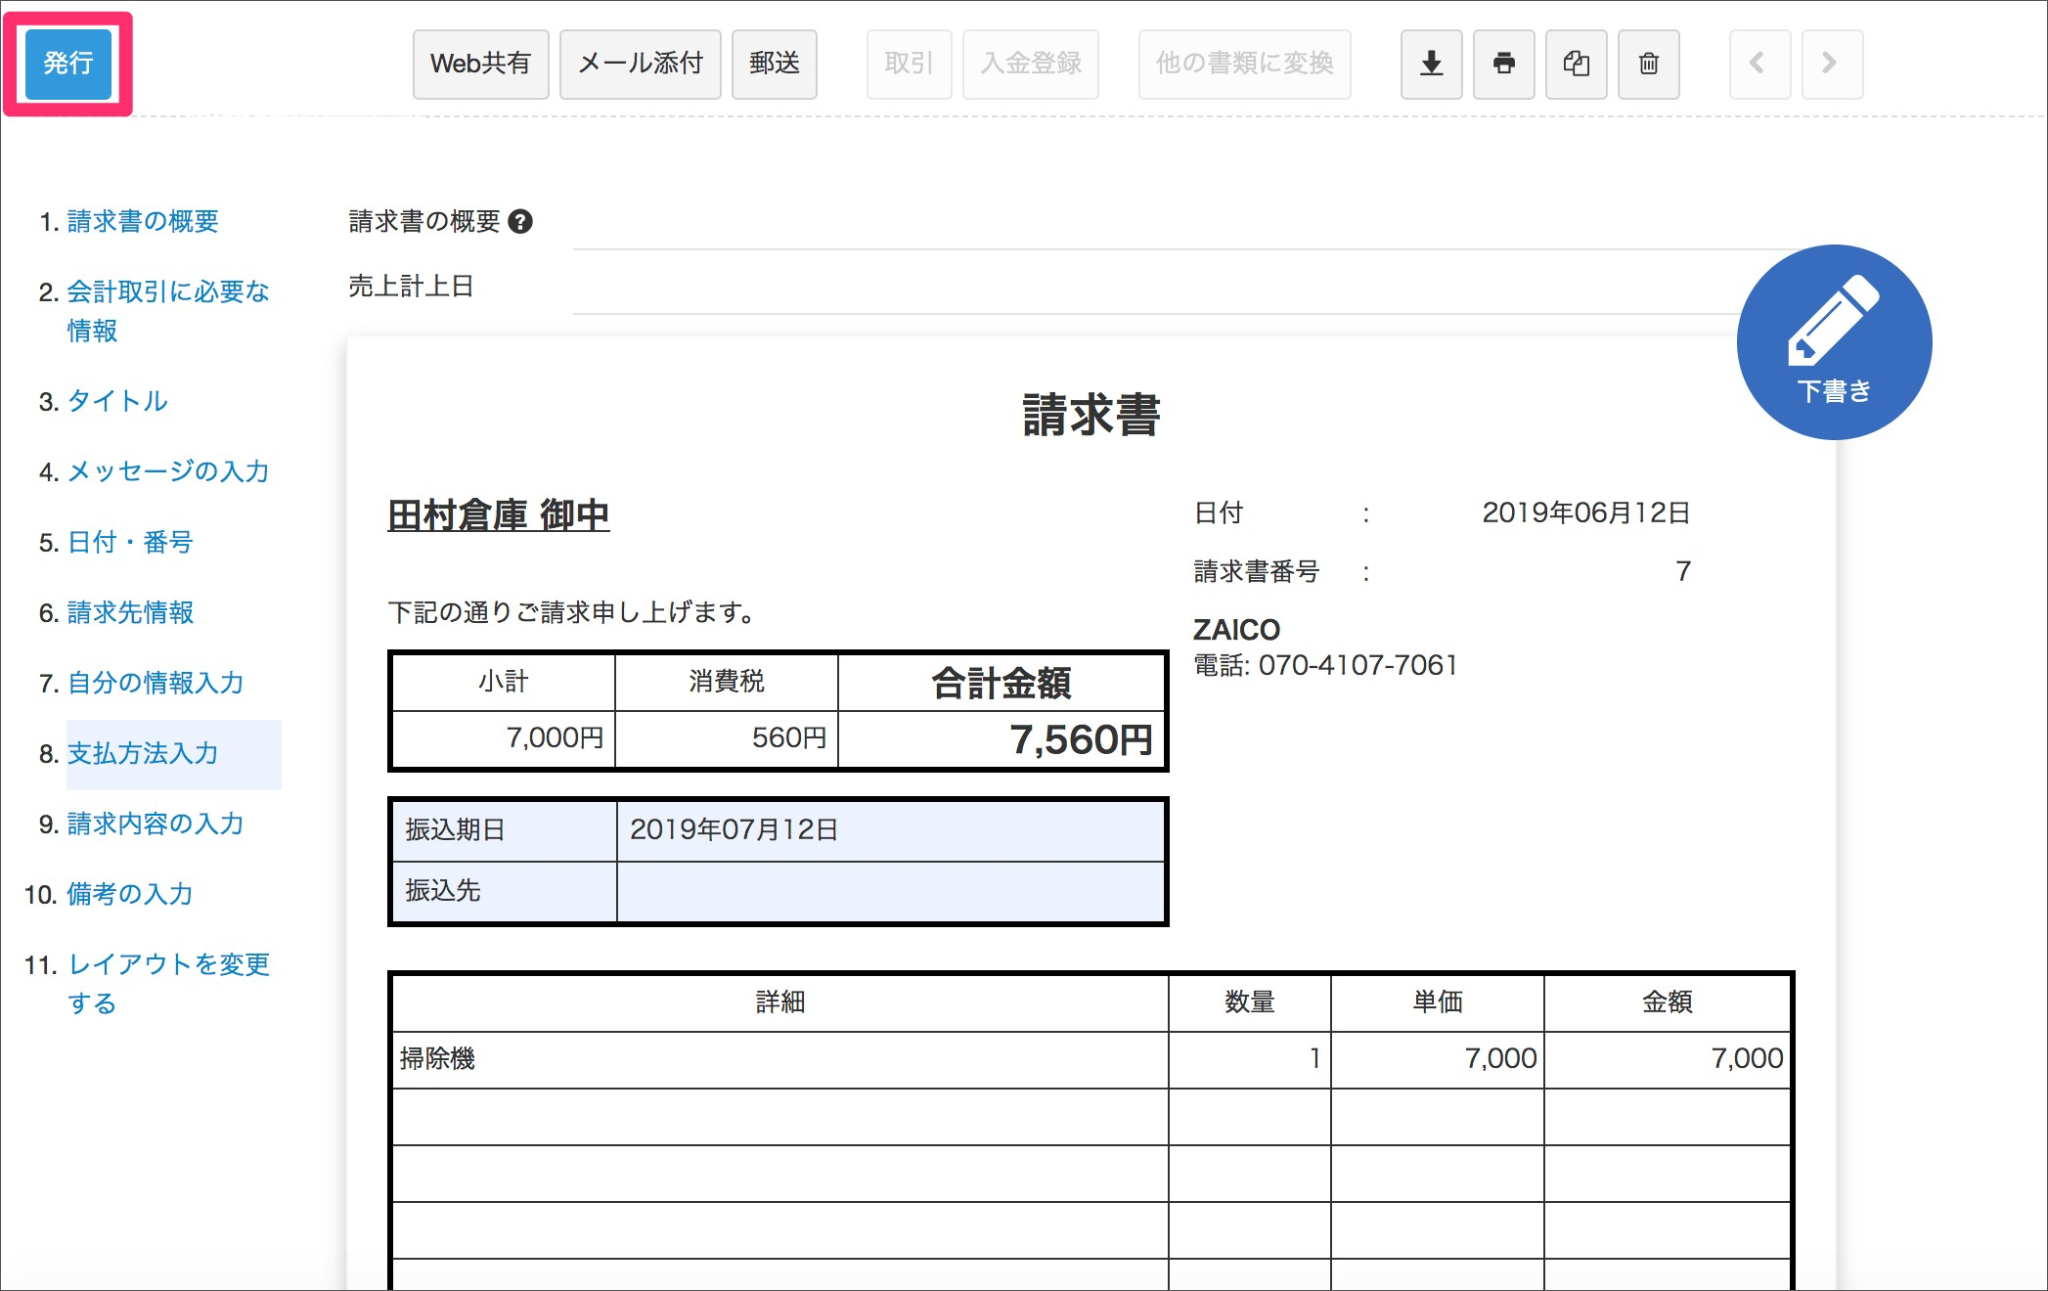Click the 単価 column header
The height and width of the screenshot is (1291, 2048).
click(x=1438, y=1002)
